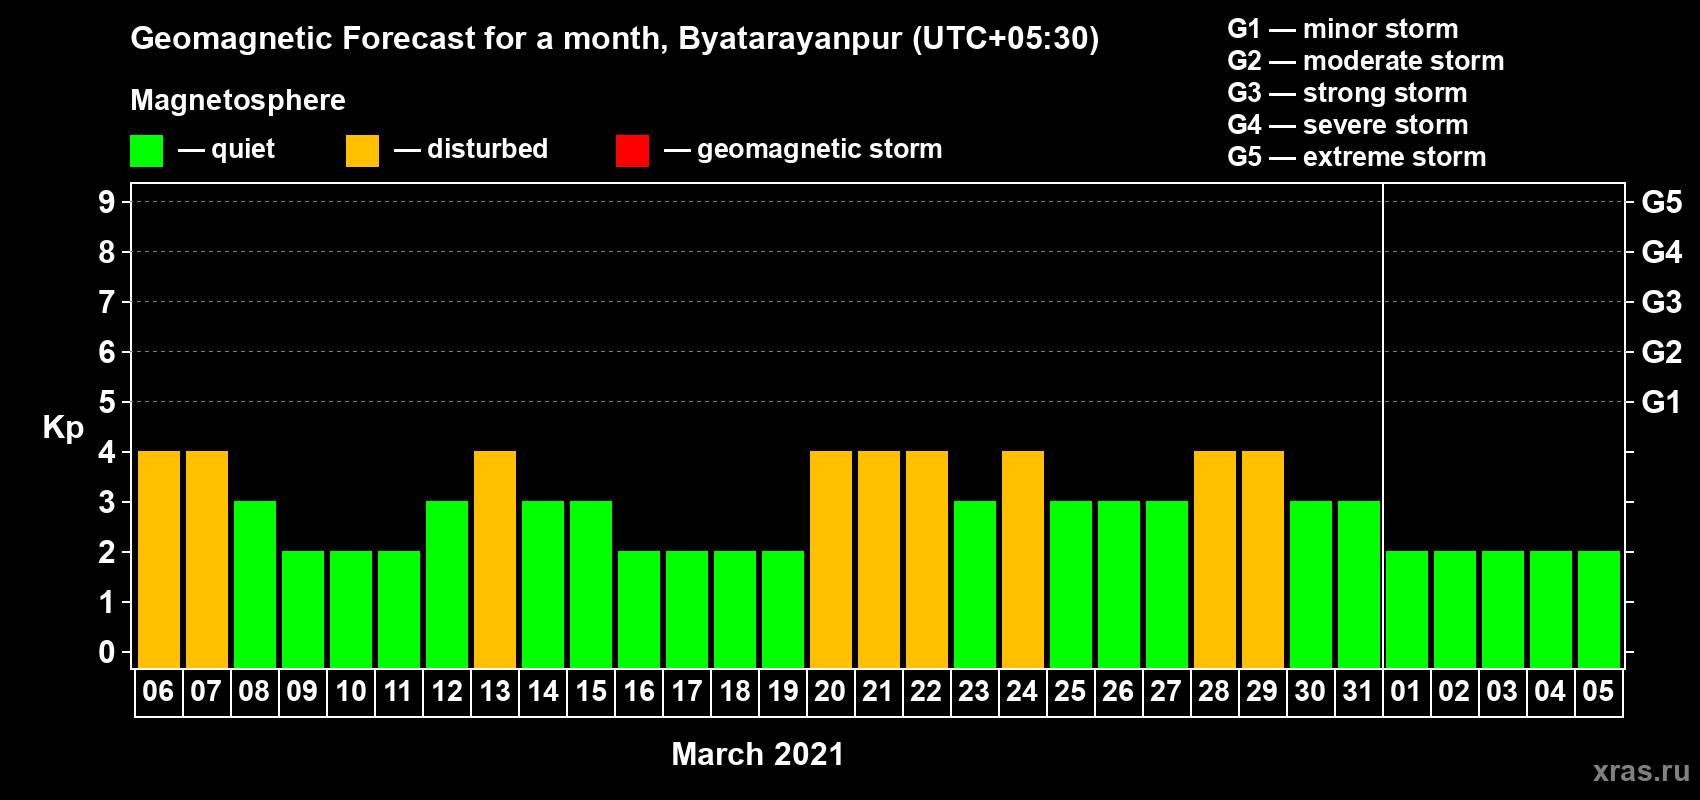Viewport: 1700px width, 800px height.
Task: Select date label 28 on the x-axis
Action: [1214, 692]
